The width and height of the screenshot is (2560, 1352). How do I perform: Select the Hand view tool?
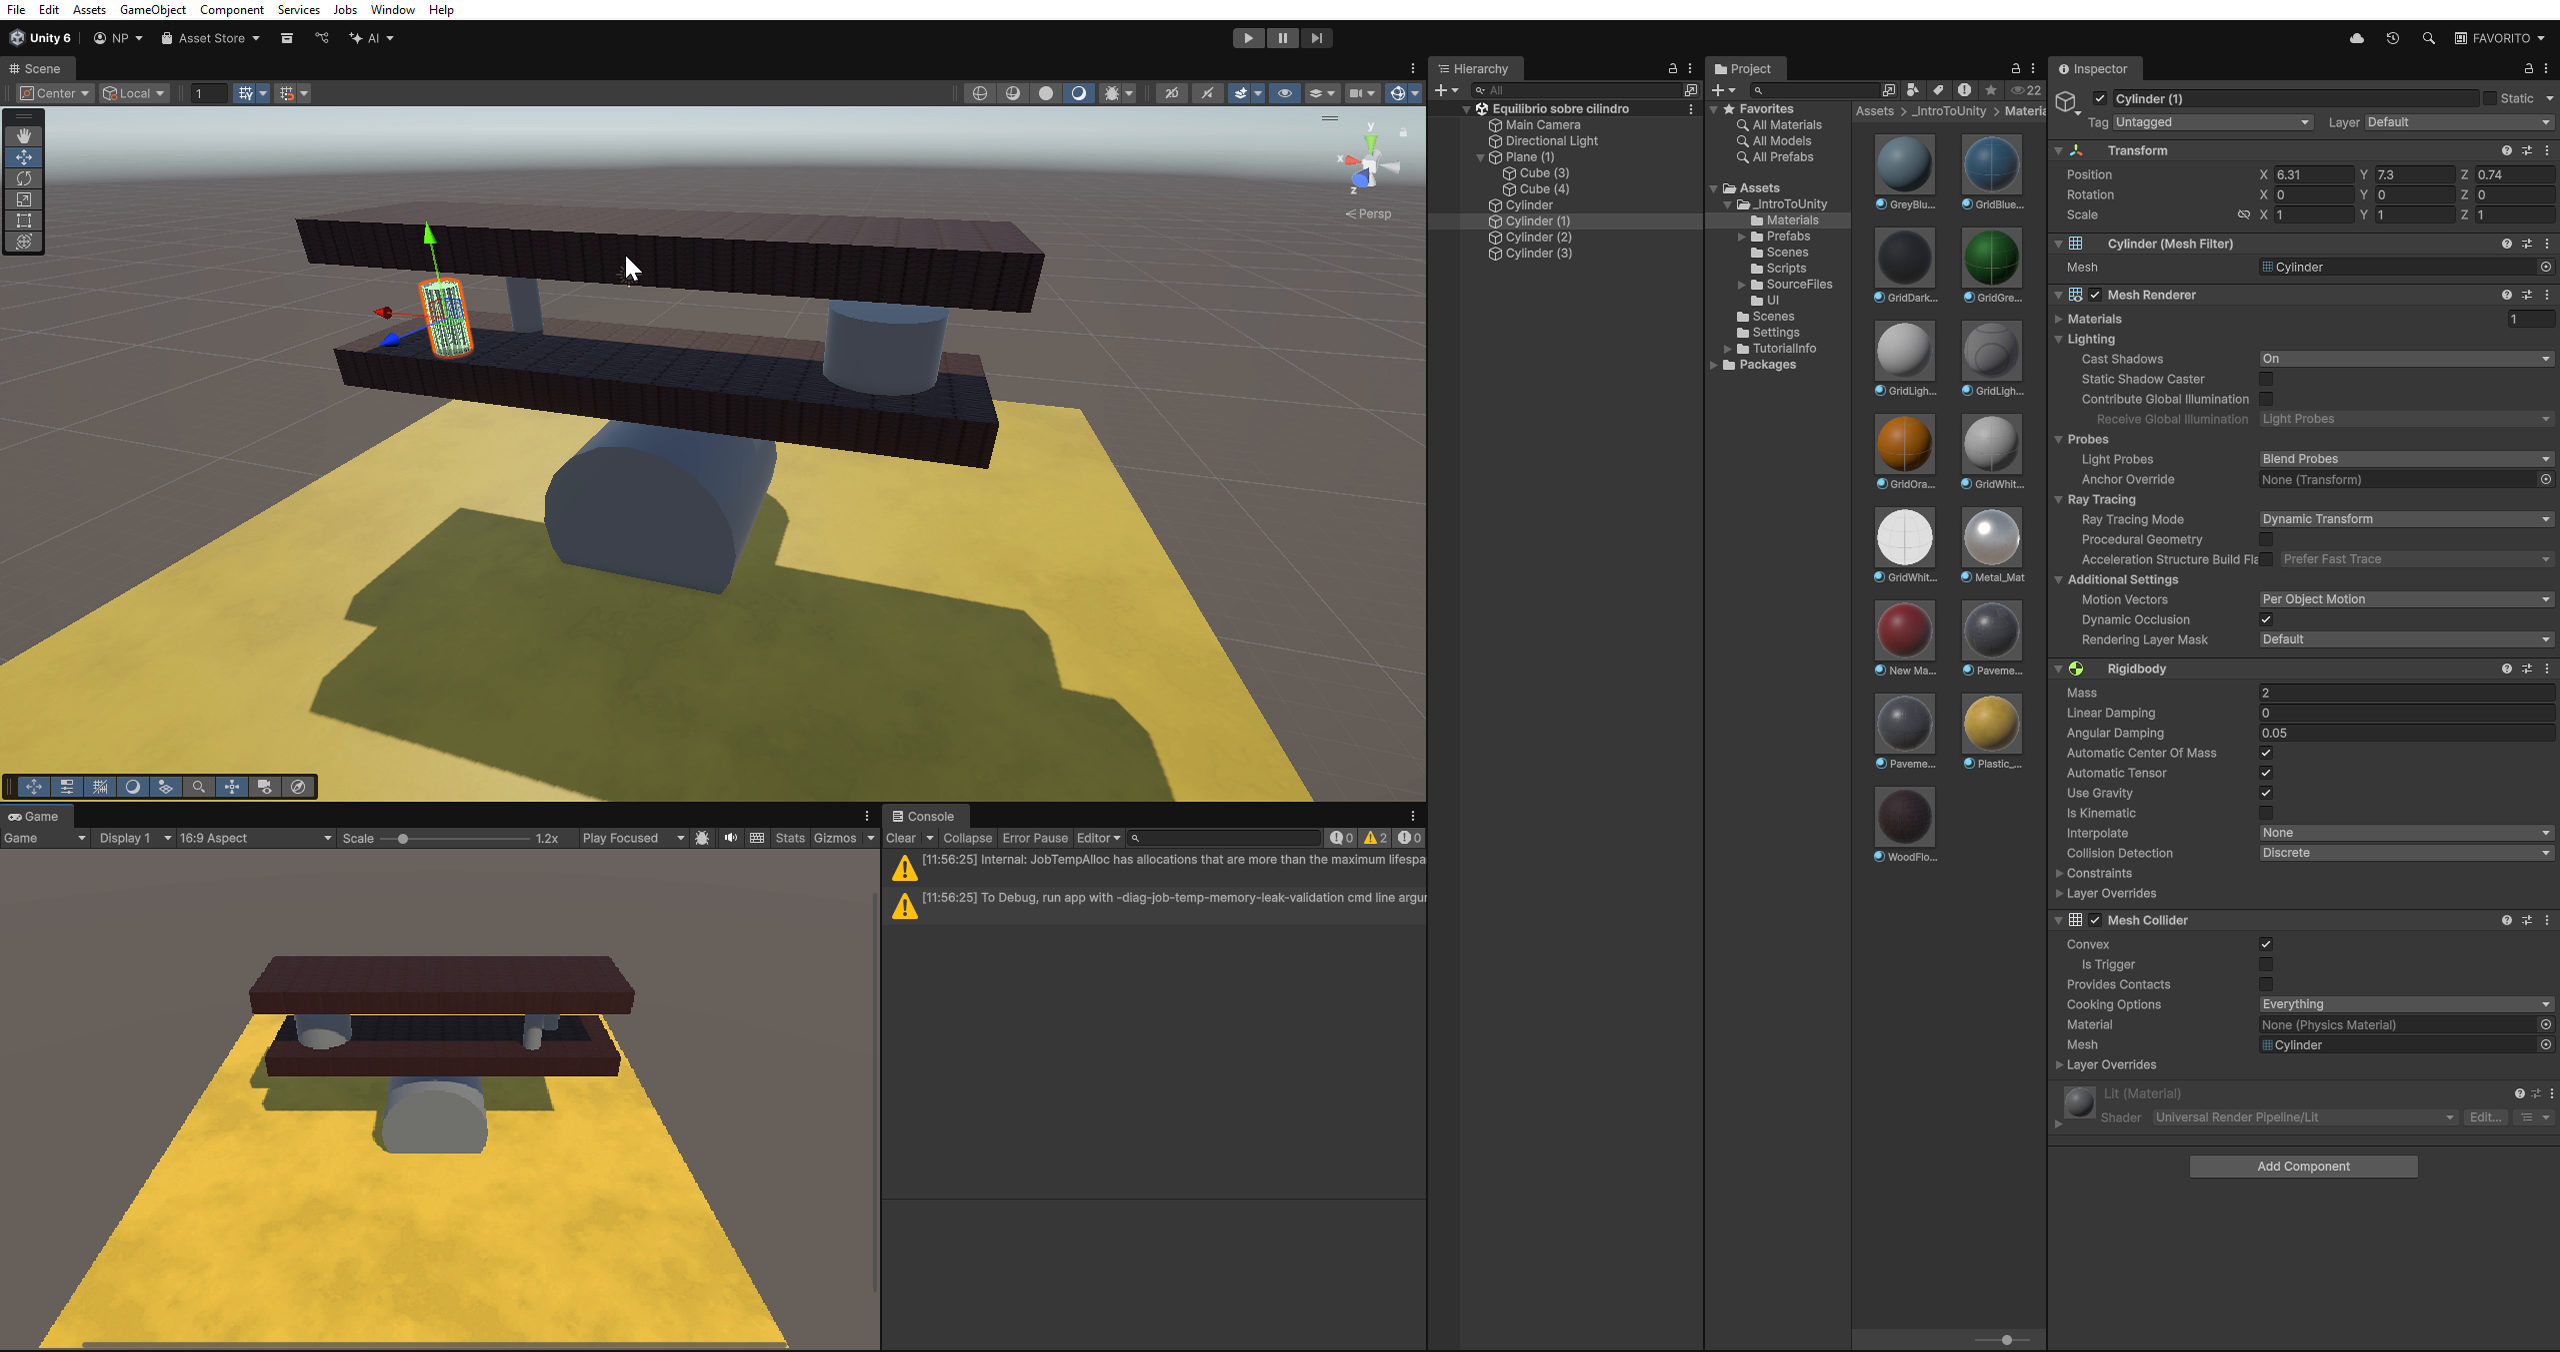click(x=24, y=136)
